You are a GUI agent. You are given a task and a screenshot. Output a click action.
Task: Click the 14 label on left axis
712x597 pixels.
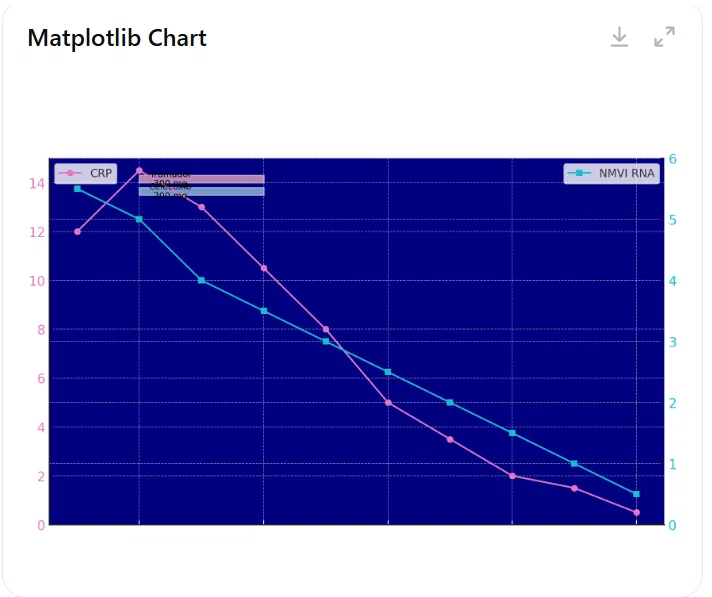coord(37,183)
